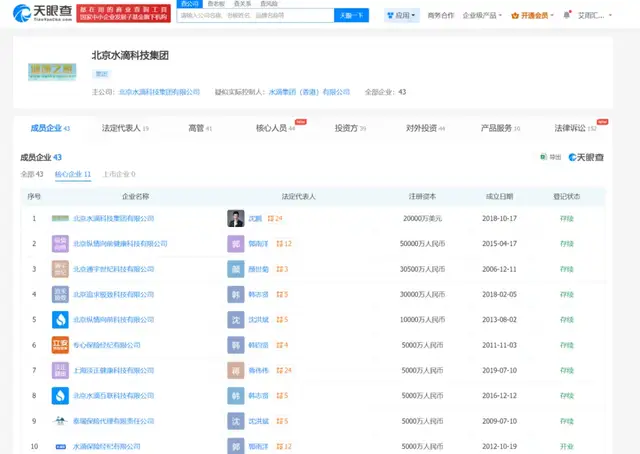Click the 天眼一下 search button
Image resolution: width=640 pixels, height=454 pixels.
point(350,16)
